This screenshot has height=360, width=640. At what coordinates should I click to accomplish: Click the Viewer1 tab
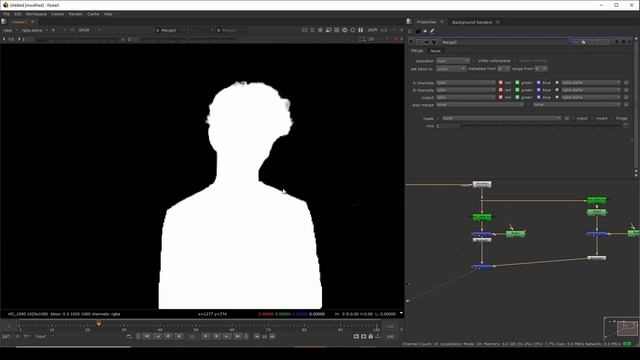[x=19, y=22]
